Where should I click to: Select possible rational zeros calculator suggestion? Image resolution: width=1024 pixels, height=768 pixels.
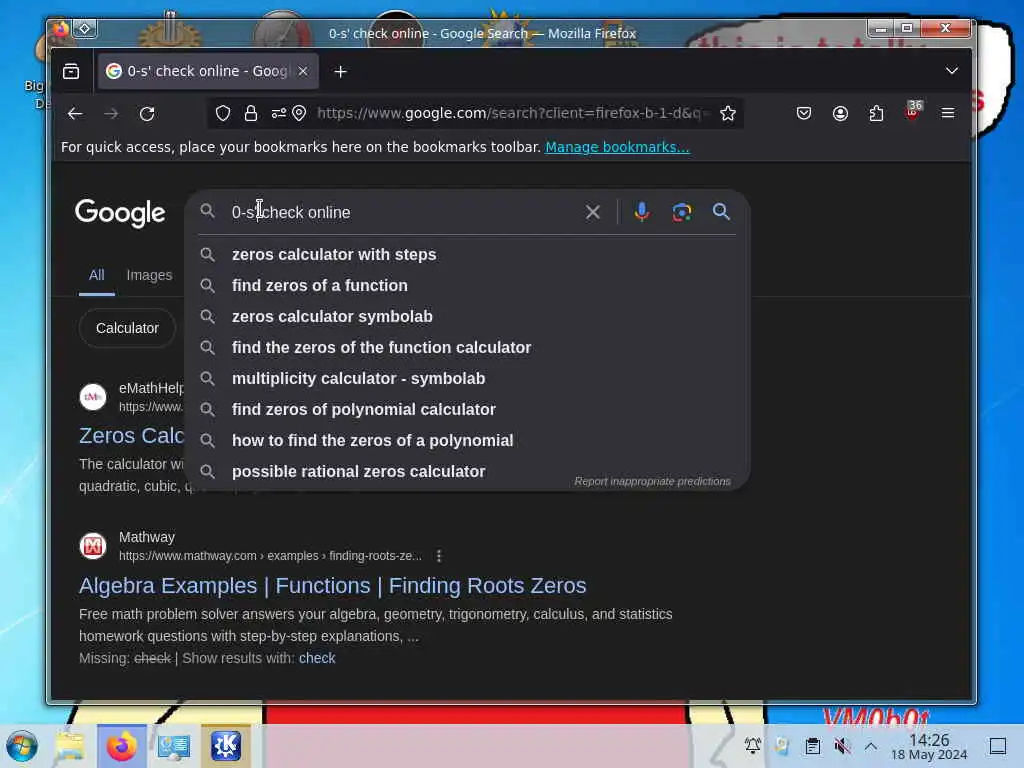(x=467, y=472)
